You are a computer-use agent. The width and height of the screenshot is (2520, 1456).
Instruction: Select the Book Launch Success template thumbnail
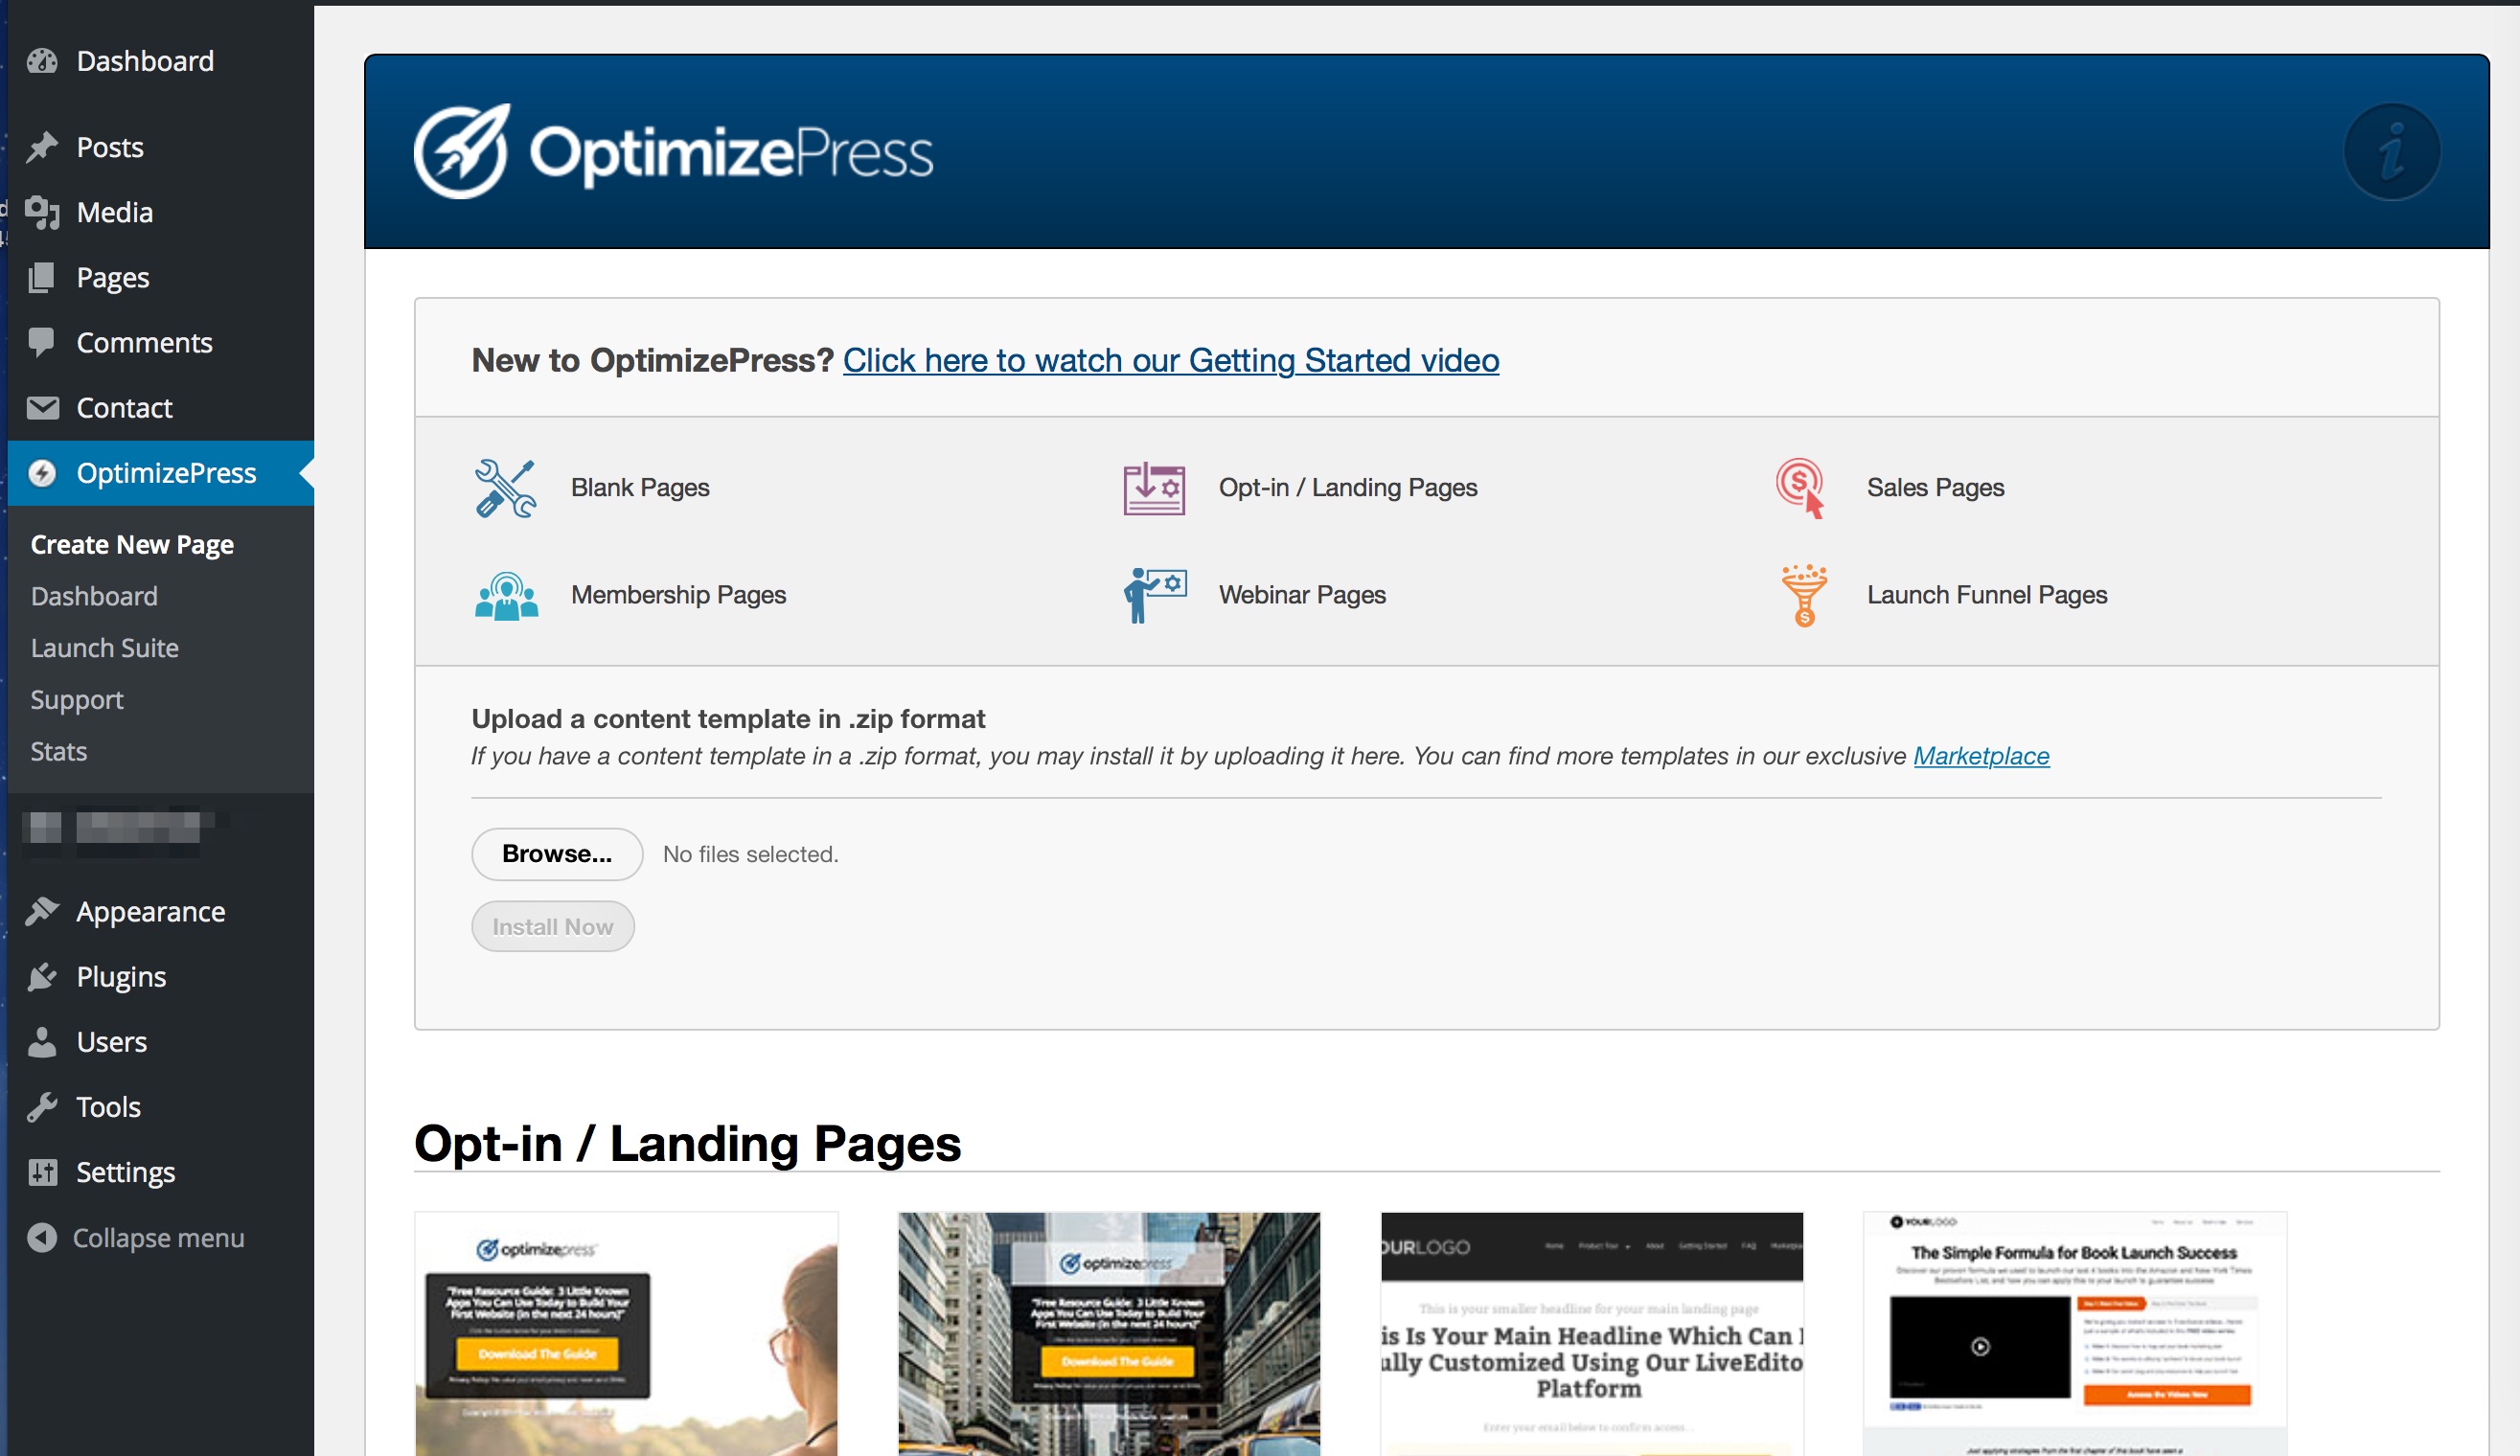2073,1333
